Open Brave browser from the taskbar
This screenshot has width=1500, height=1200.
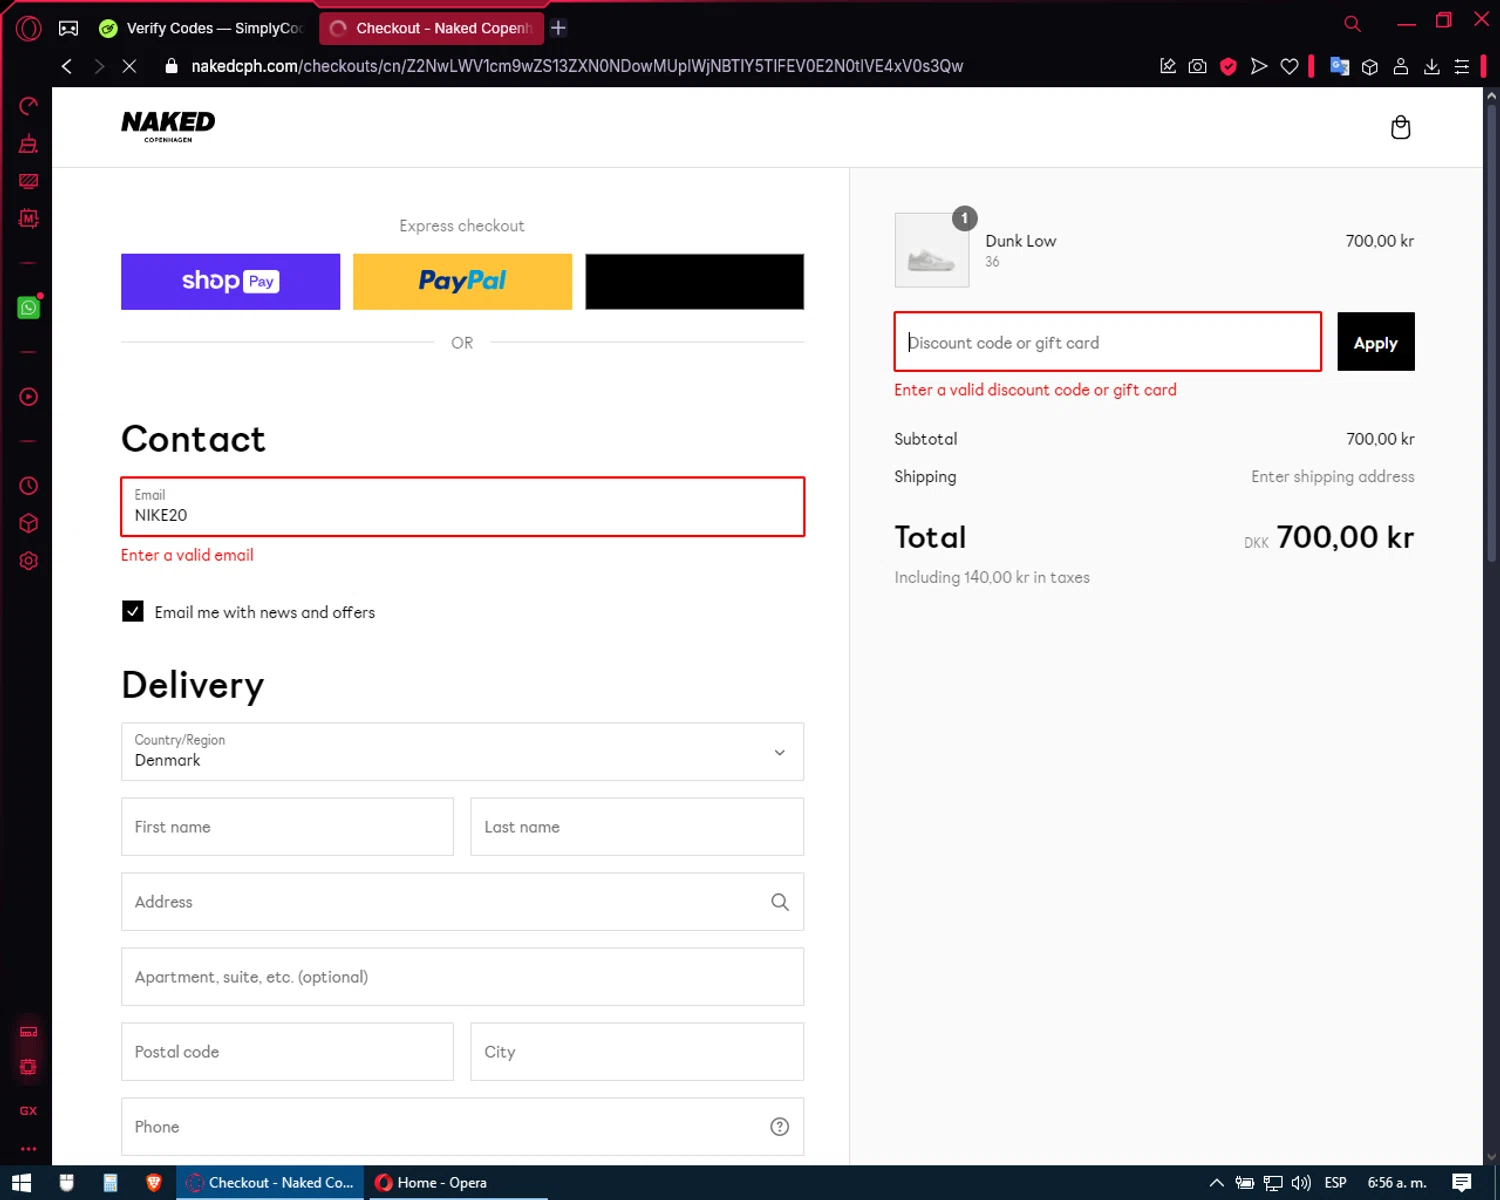(x=154, y=1182)
